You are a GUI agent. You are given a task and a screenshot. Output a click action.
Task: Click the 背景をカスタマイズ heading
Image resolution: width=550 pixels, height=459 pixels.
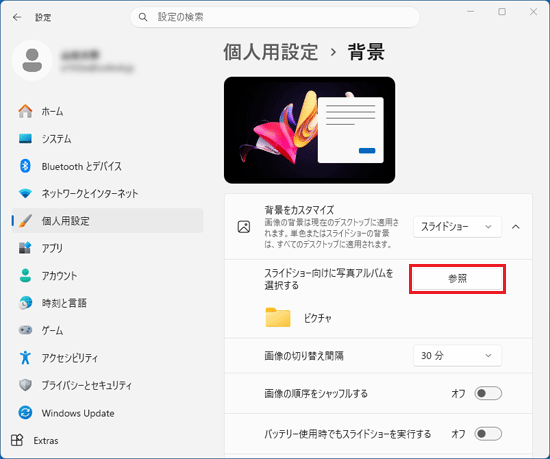pos(299,210)
